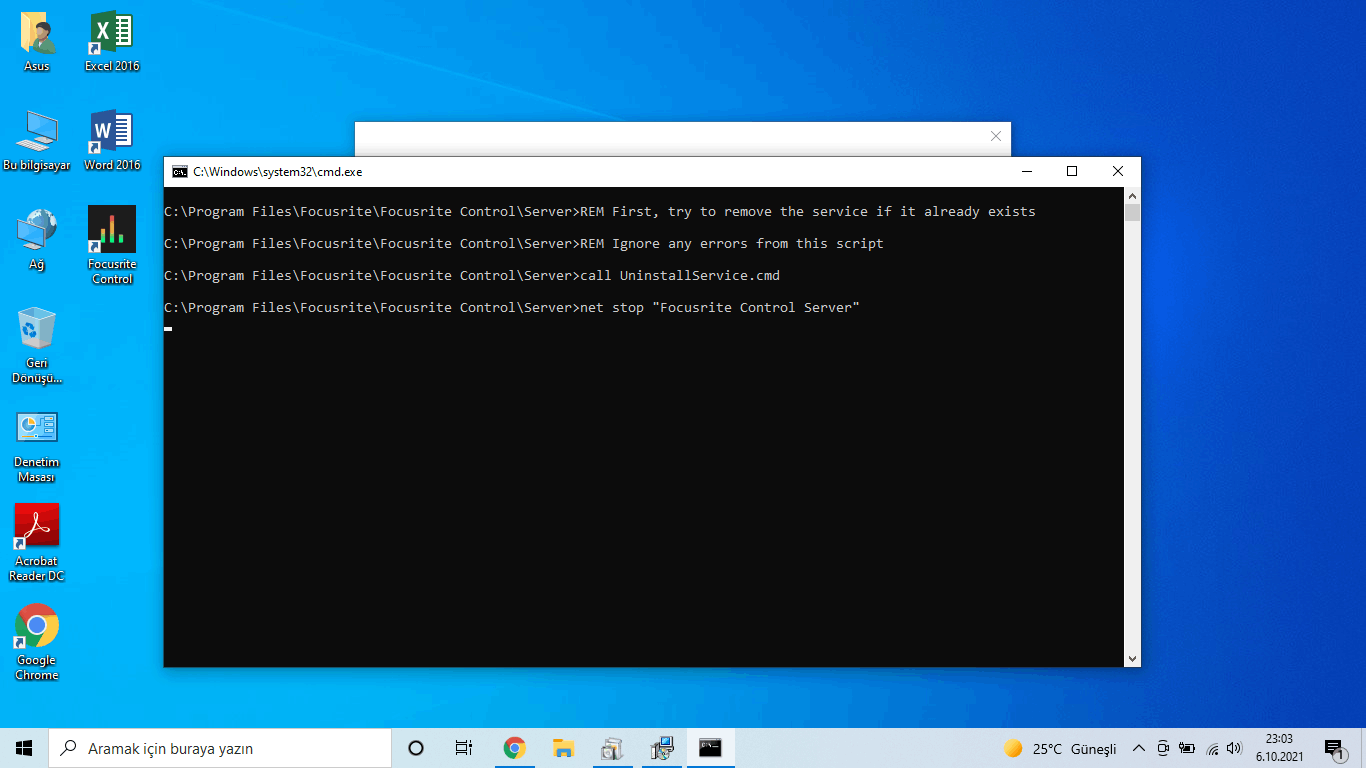
Task: Minimize the cmd.exe window
Action: (1026, 172)
